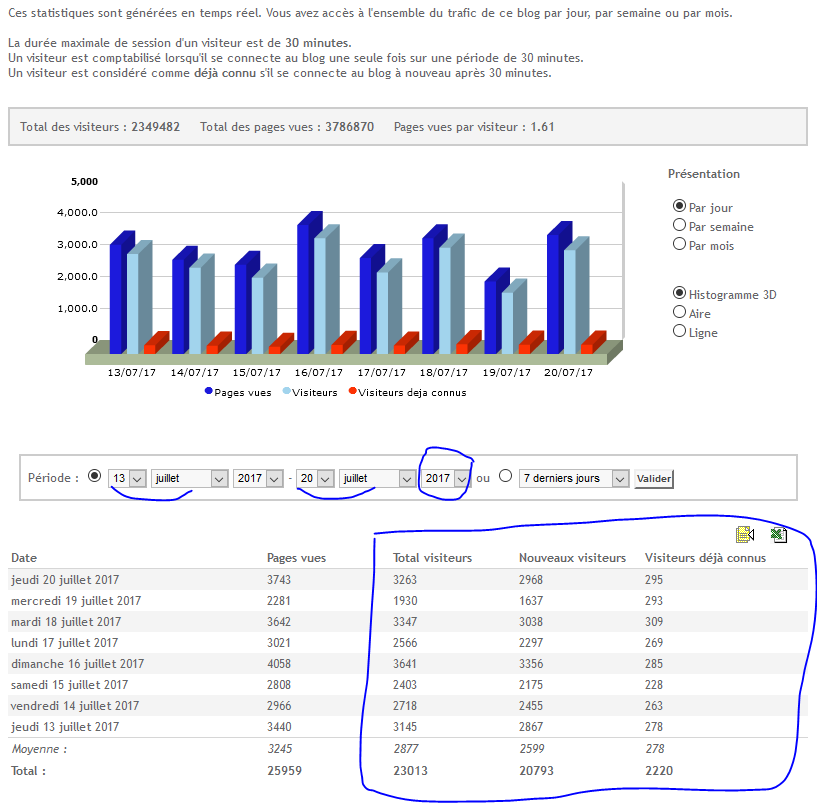
Task: Open the end month dropdown after day 20
Action: point(378,478)
